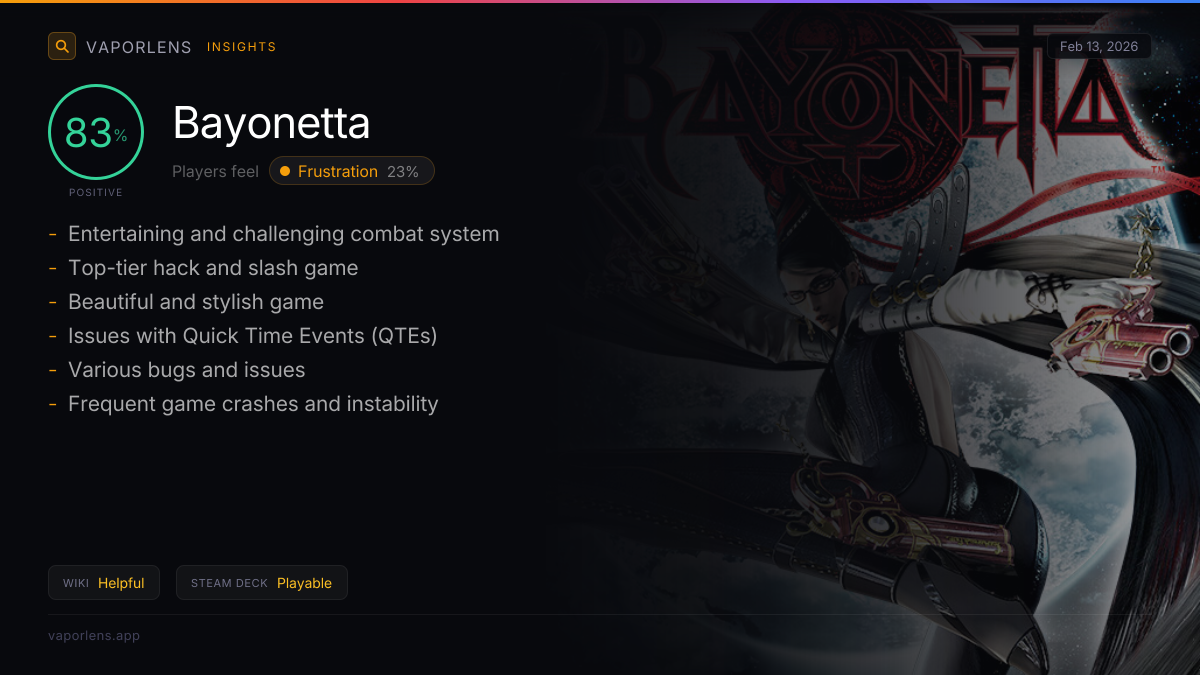The width and height of the screenshot is (1200, 675).
Task: Select "Beautiful and stylish game" insight
Action: tap(196, 302)
